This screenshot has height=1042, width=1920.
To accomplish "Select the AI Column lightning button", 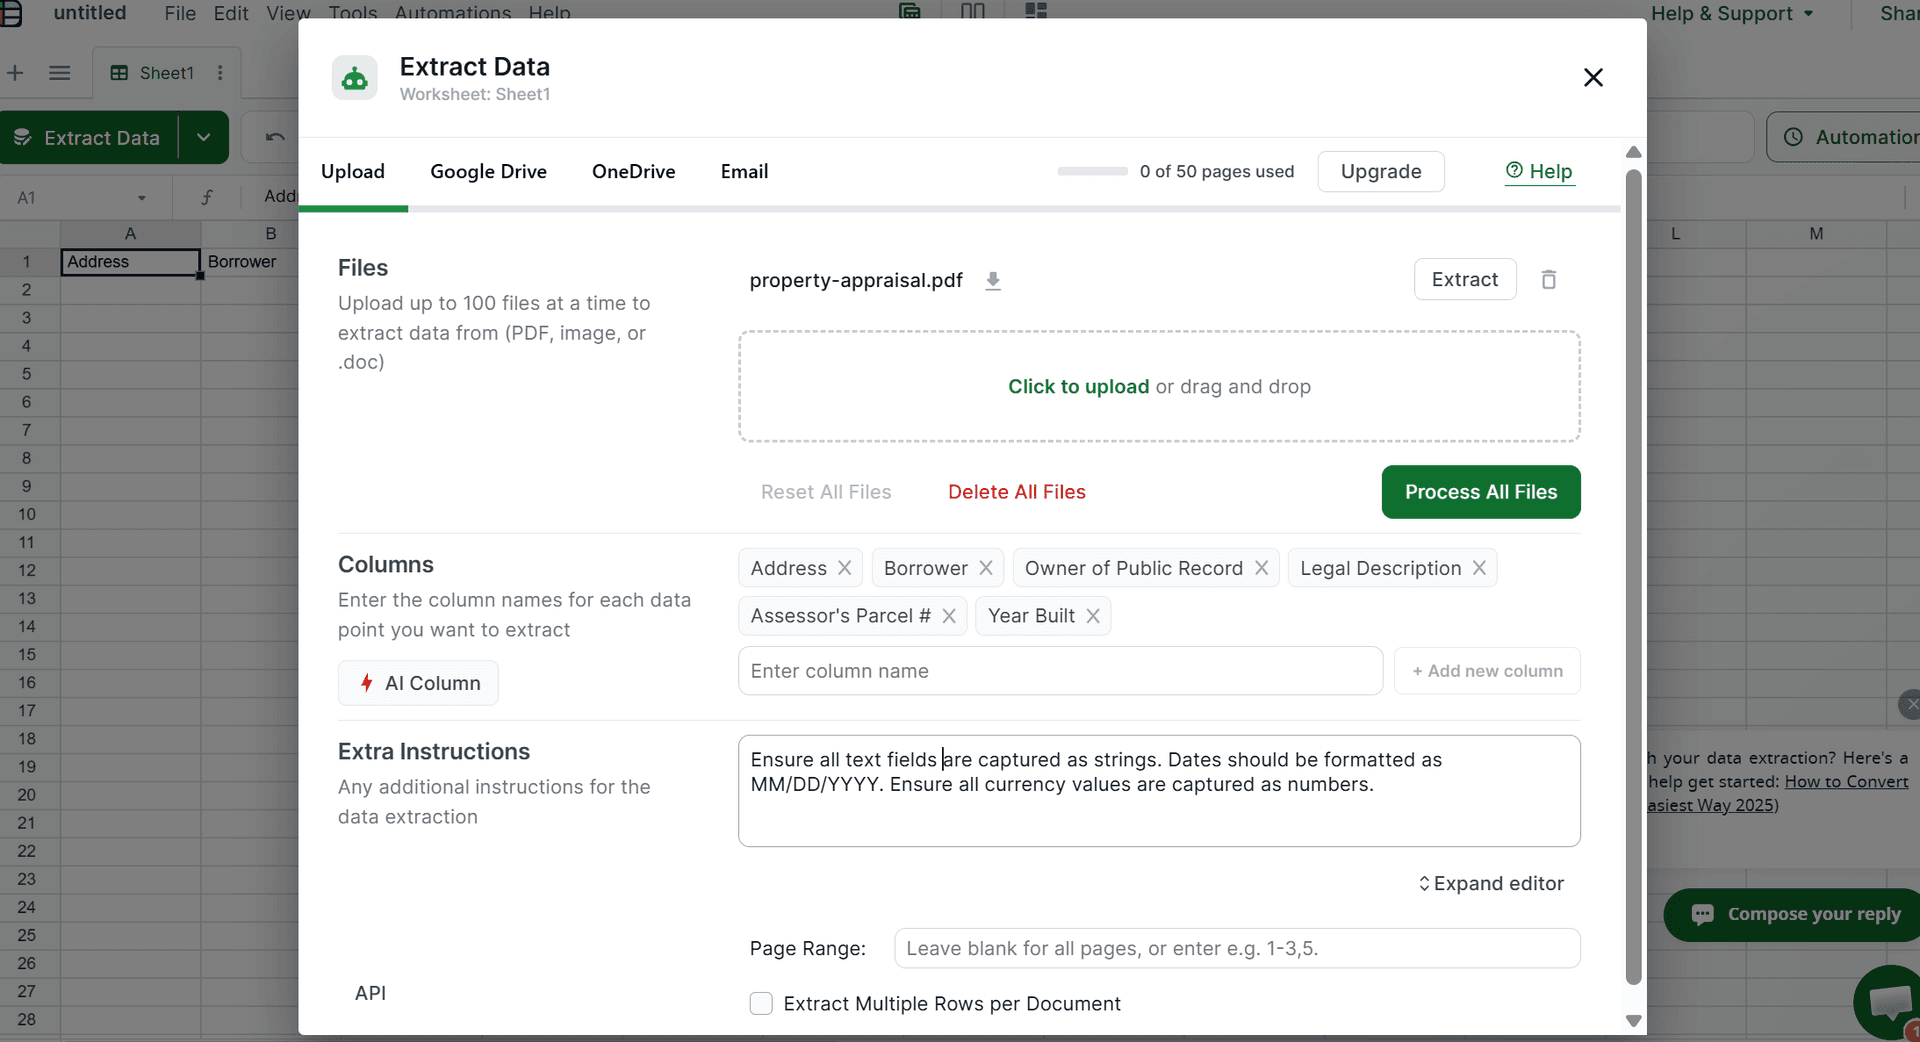I will [x=418, y=683].
